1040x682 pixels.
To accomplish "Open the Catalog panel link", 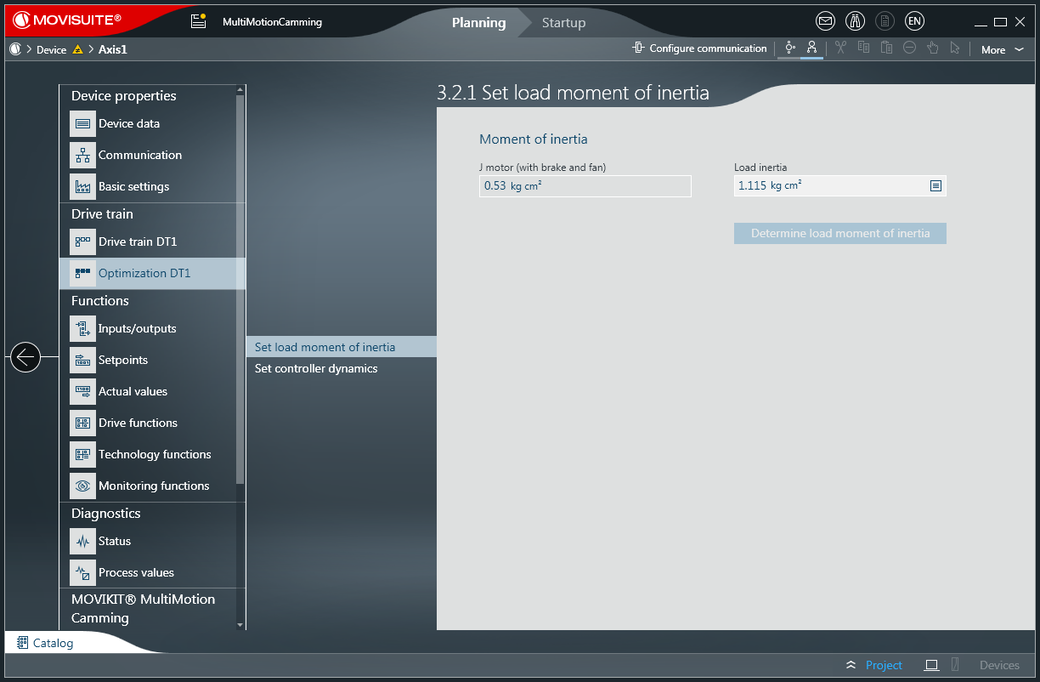I will point(45,643).
